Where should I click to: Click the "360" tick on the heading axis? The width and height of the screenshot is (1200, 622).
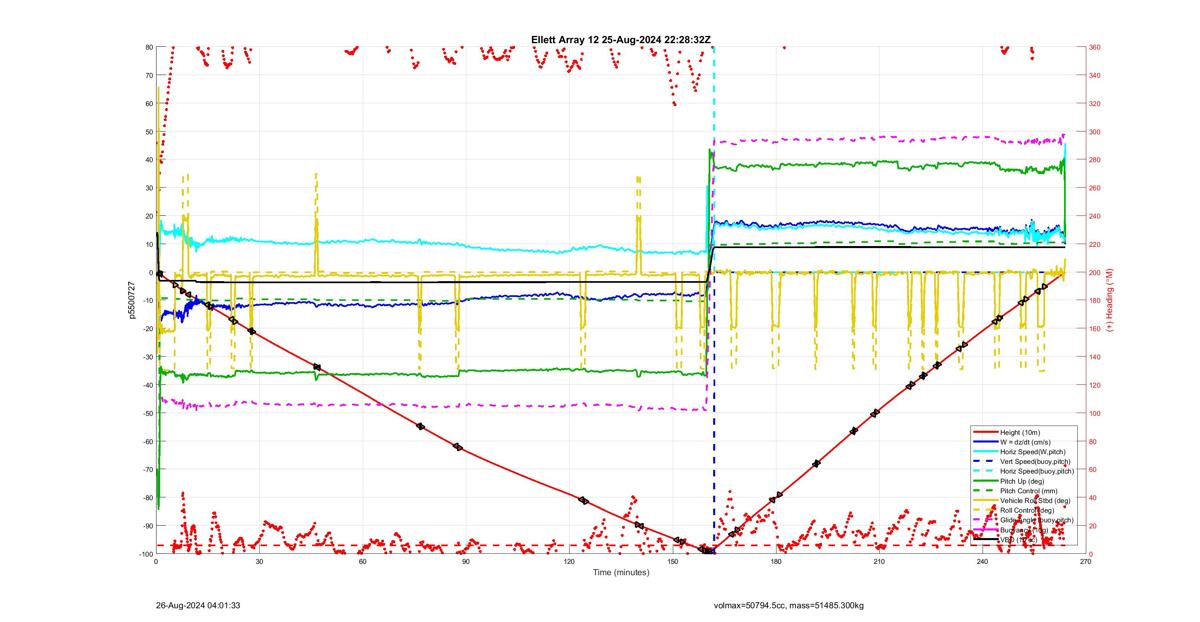click(x=1097, y=47)
